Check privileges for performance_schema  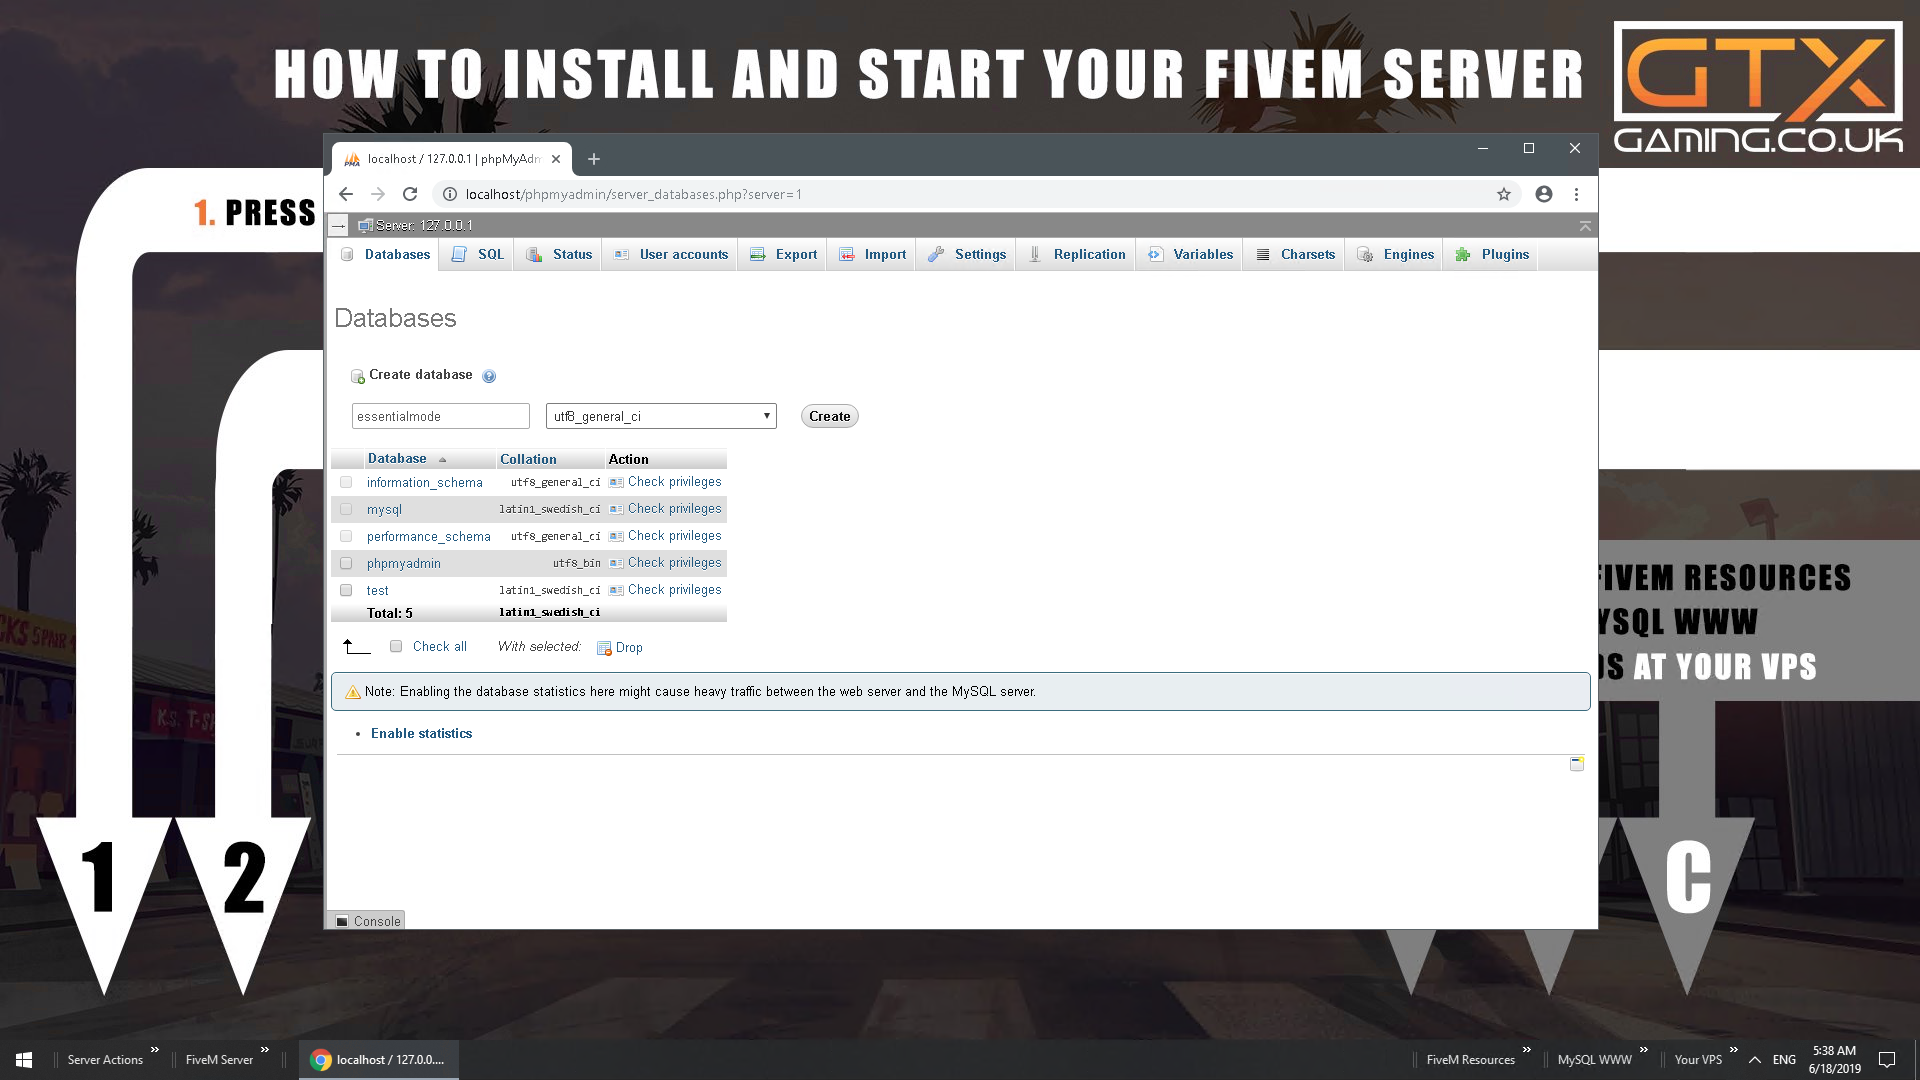tap(665, 536)
